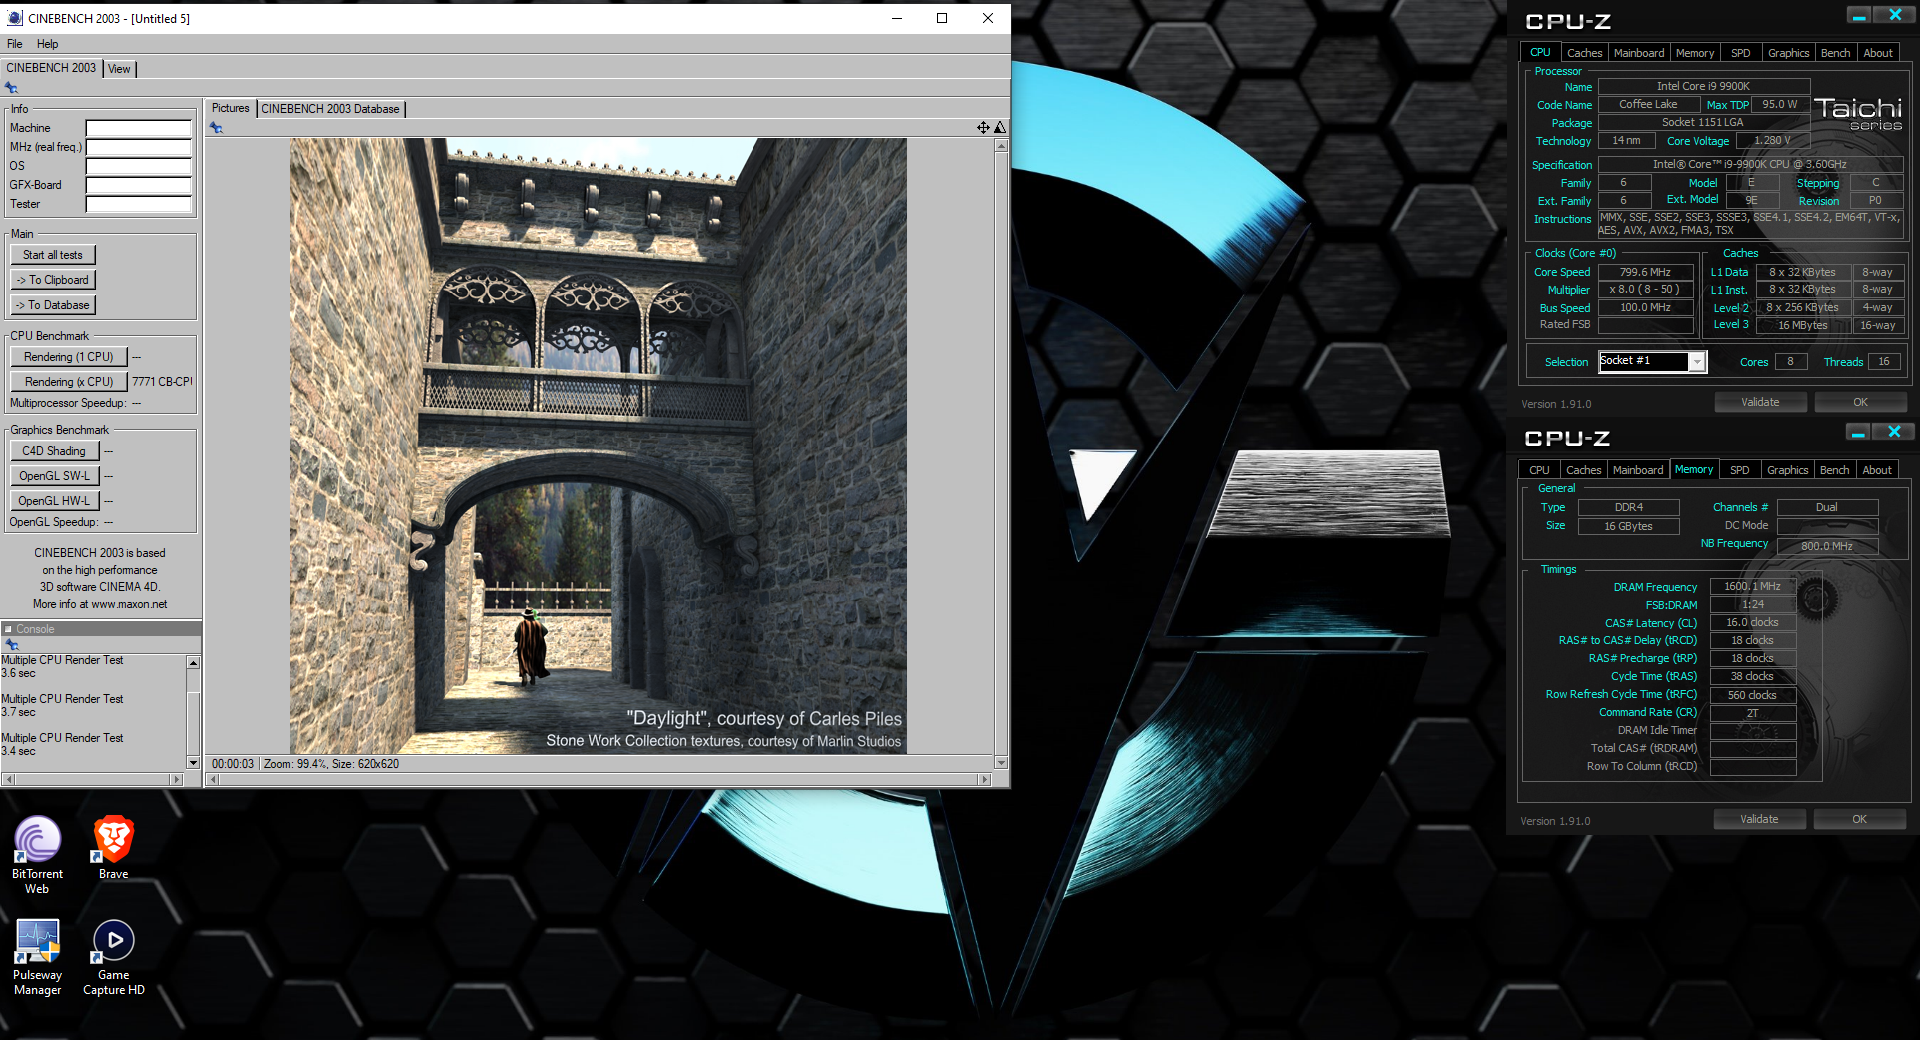
Task: Run the Rendering (1 CPU) benchmark
Action: click(x=69, y=357)
